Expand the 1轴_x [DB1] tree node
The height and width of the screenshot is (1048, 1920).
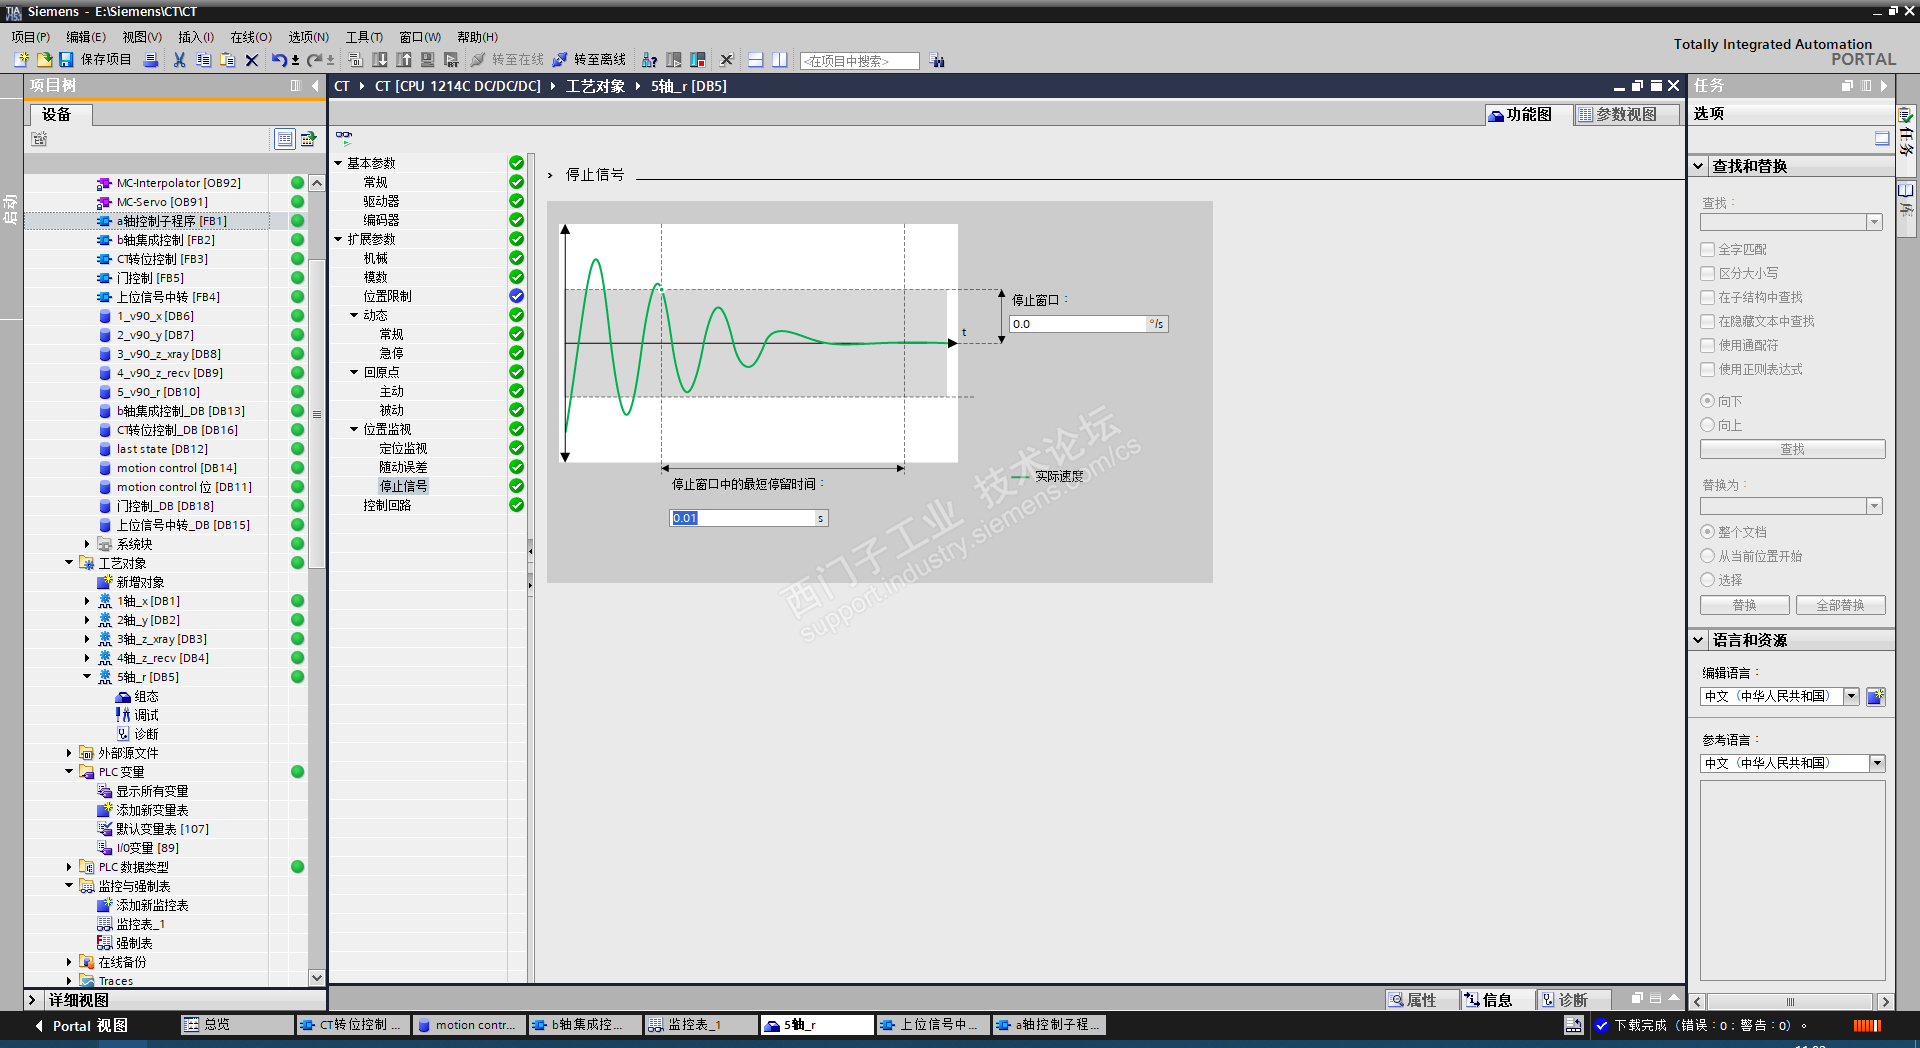coord(87,601)
